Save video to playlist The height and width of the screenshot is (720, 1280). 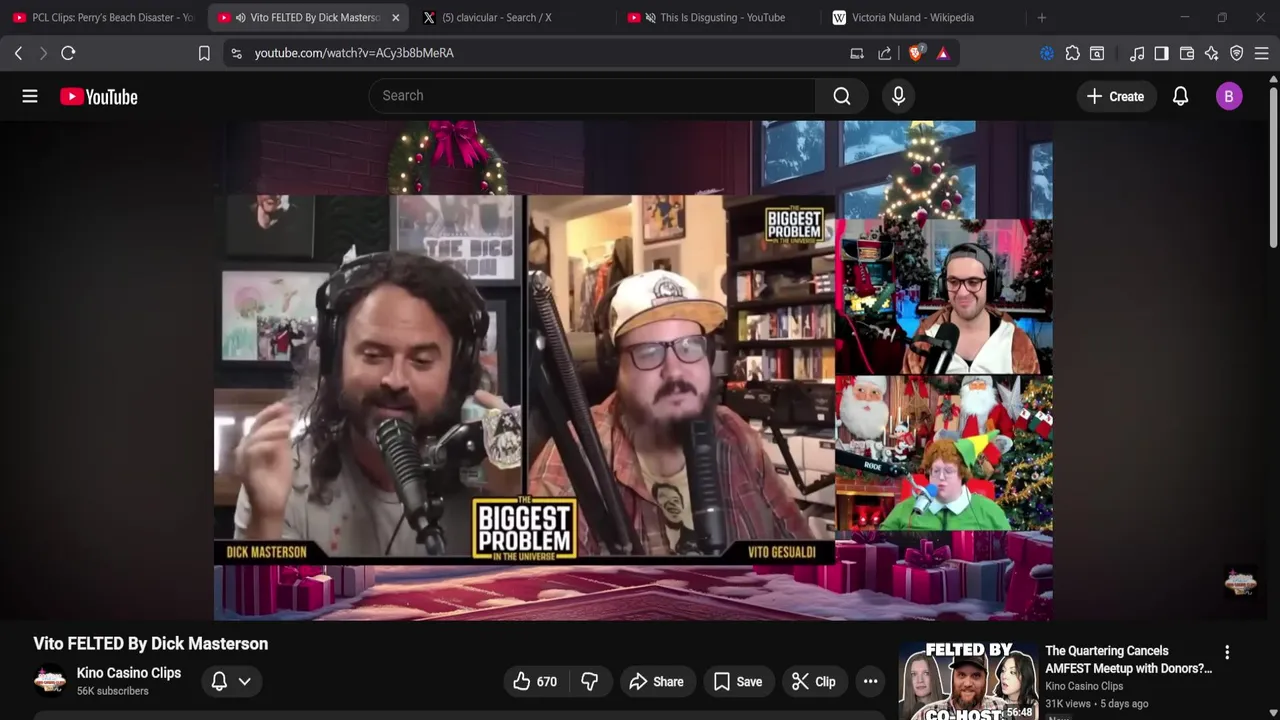click(738, 681)
